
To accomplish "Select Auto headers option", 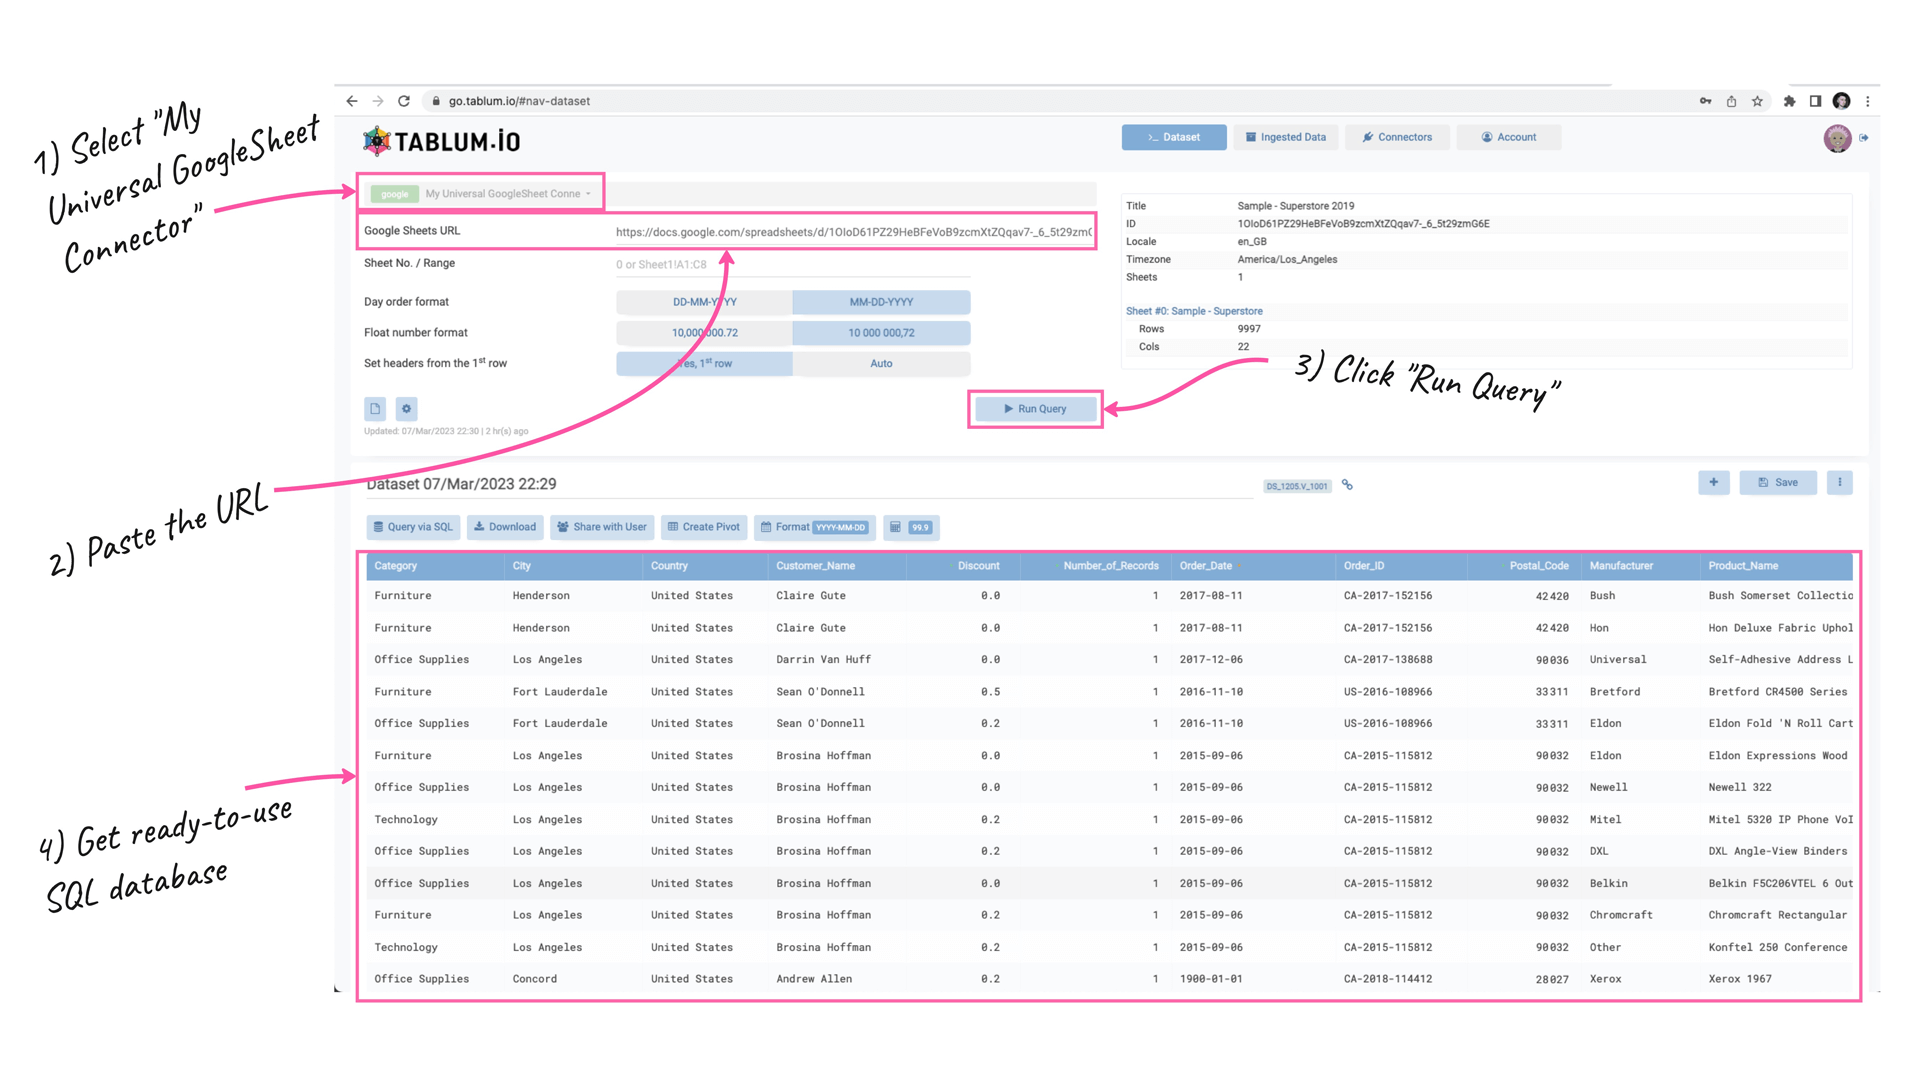I will [881, 364].
